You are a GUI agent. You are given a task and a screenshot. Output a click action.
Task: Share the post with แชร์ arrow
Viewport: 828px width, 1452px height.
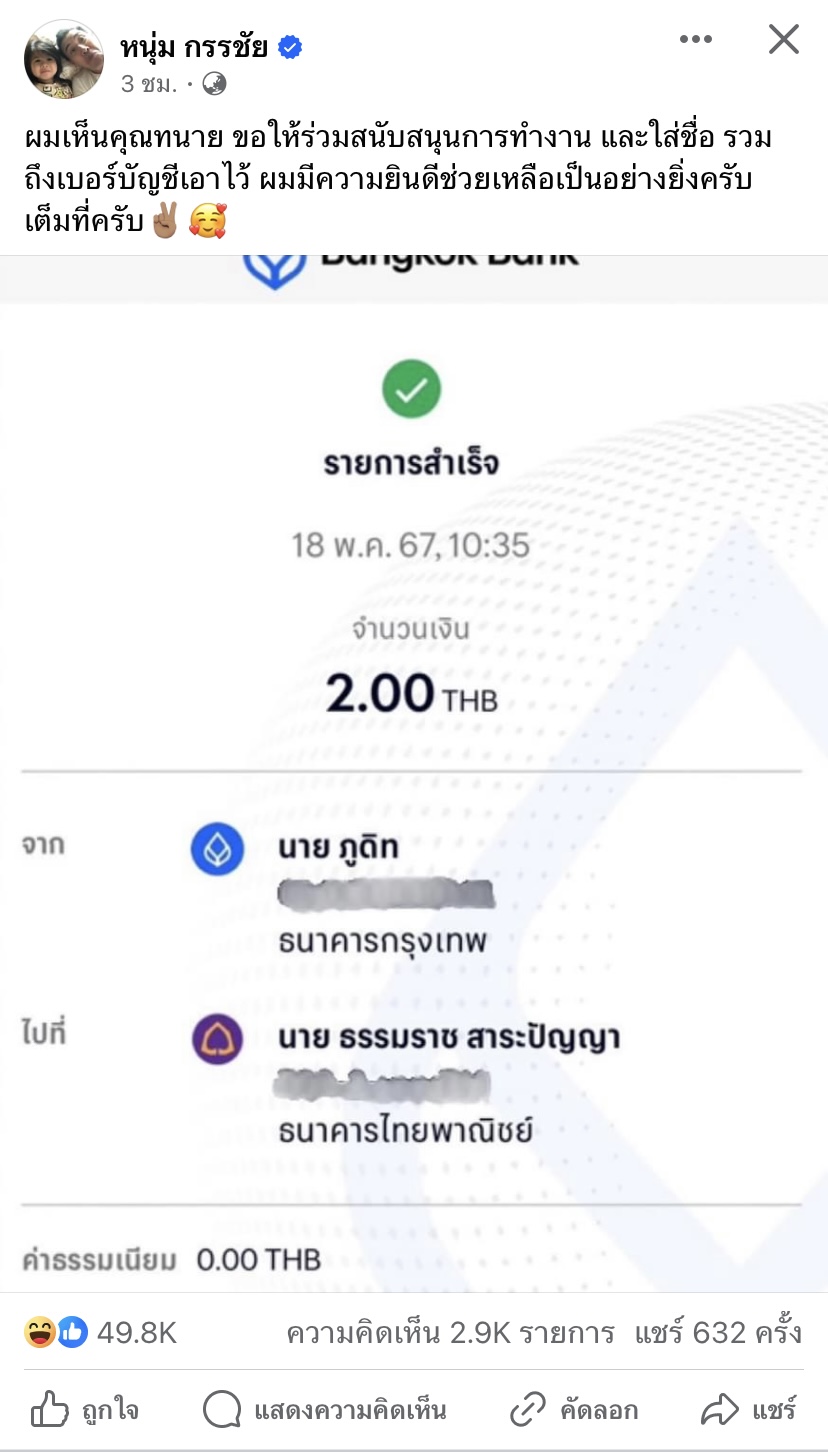coord(749,1410)
